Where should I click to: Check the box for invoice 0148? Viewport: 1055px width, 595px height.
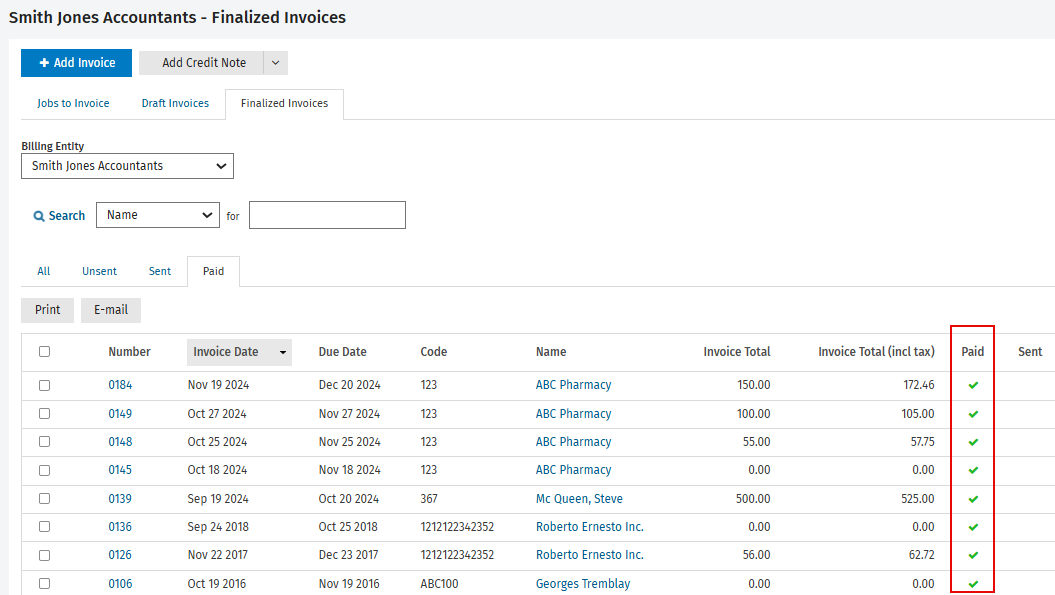pyautogui.click(x=44, y=442)
